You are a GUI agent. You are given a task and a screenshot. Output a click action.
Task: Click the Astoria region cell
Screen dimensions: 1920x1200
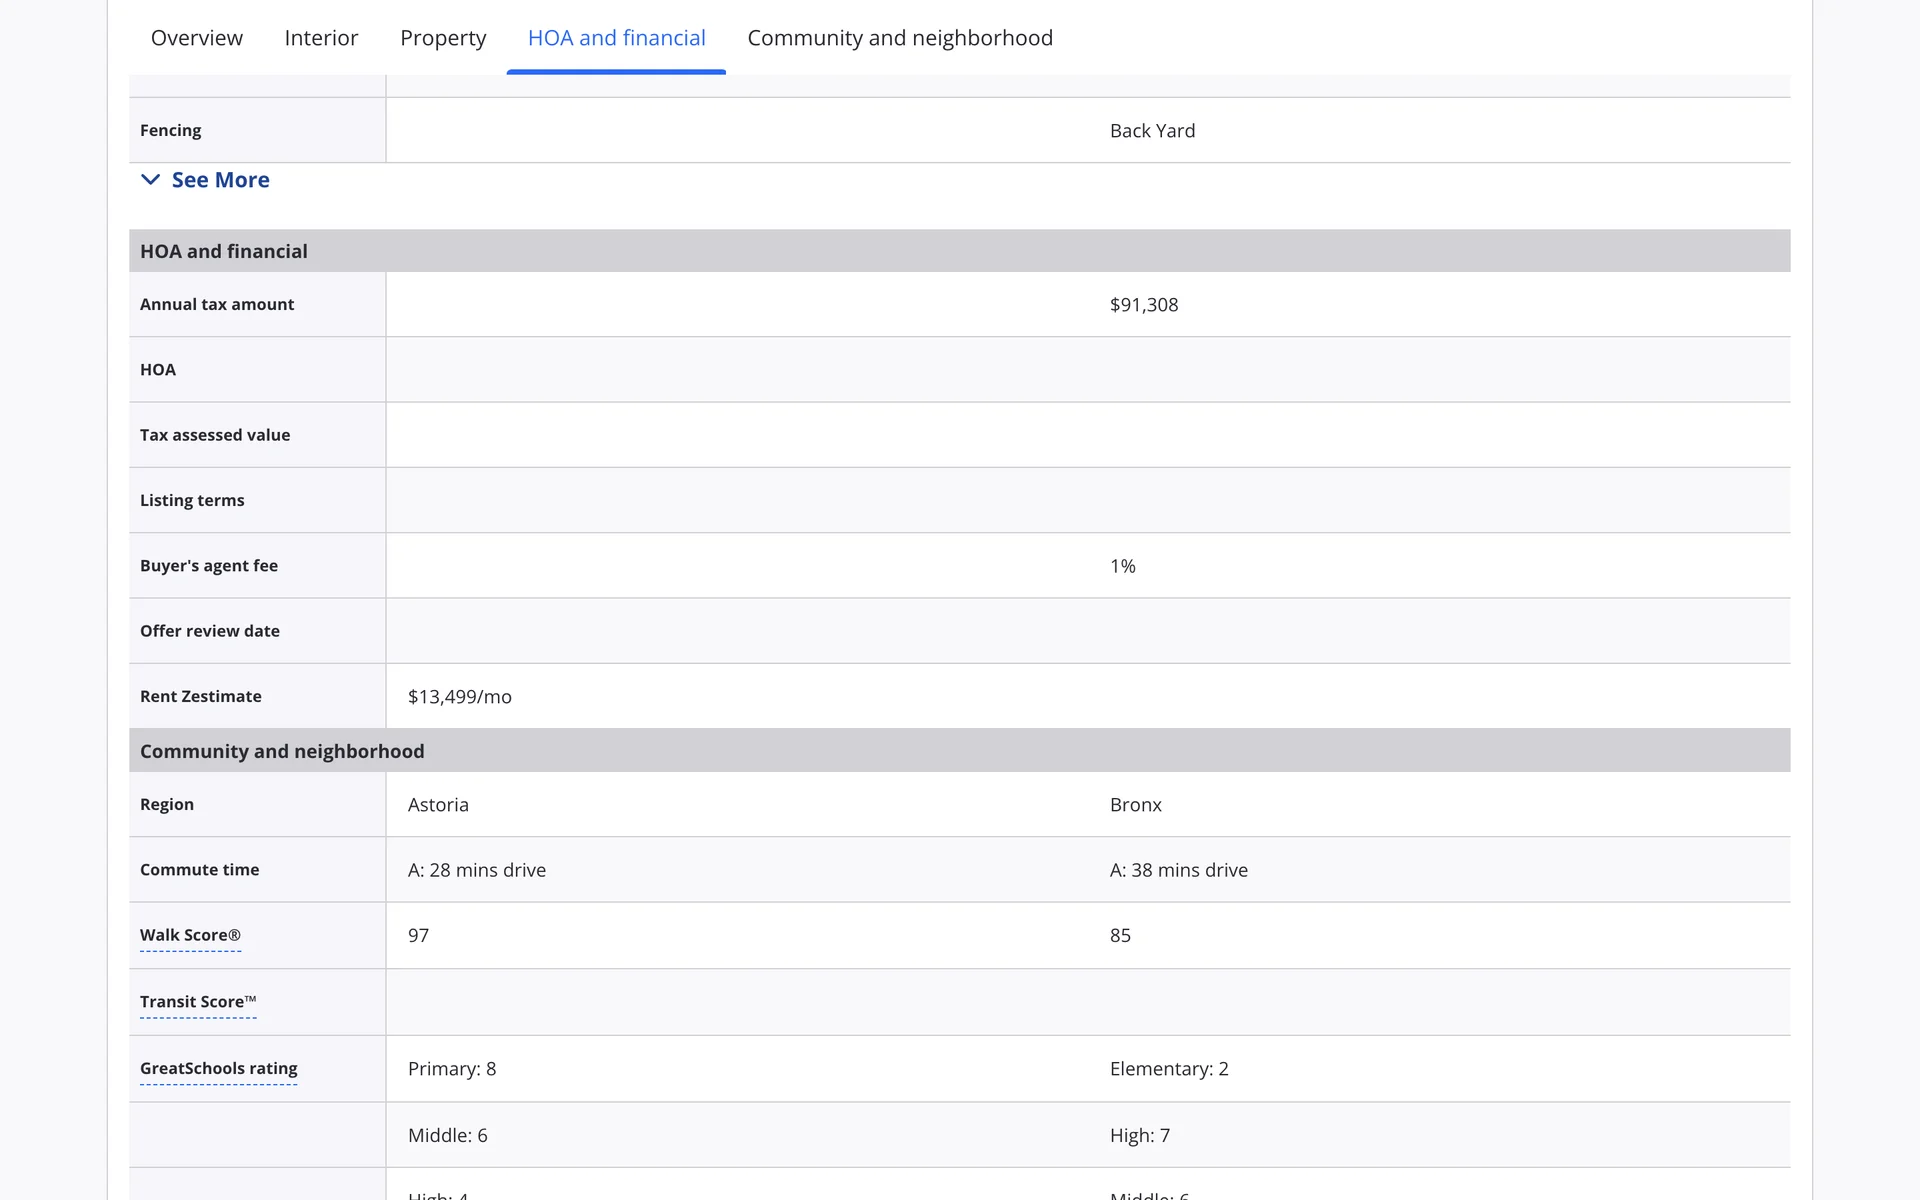point(438,805)
